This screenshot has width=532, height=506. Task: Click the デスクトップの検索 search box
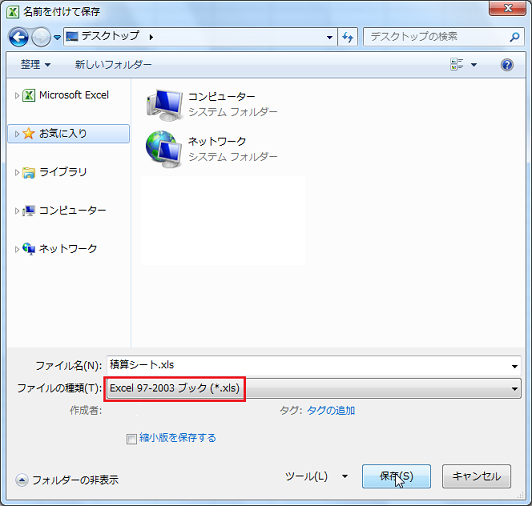tap(443, 37)
